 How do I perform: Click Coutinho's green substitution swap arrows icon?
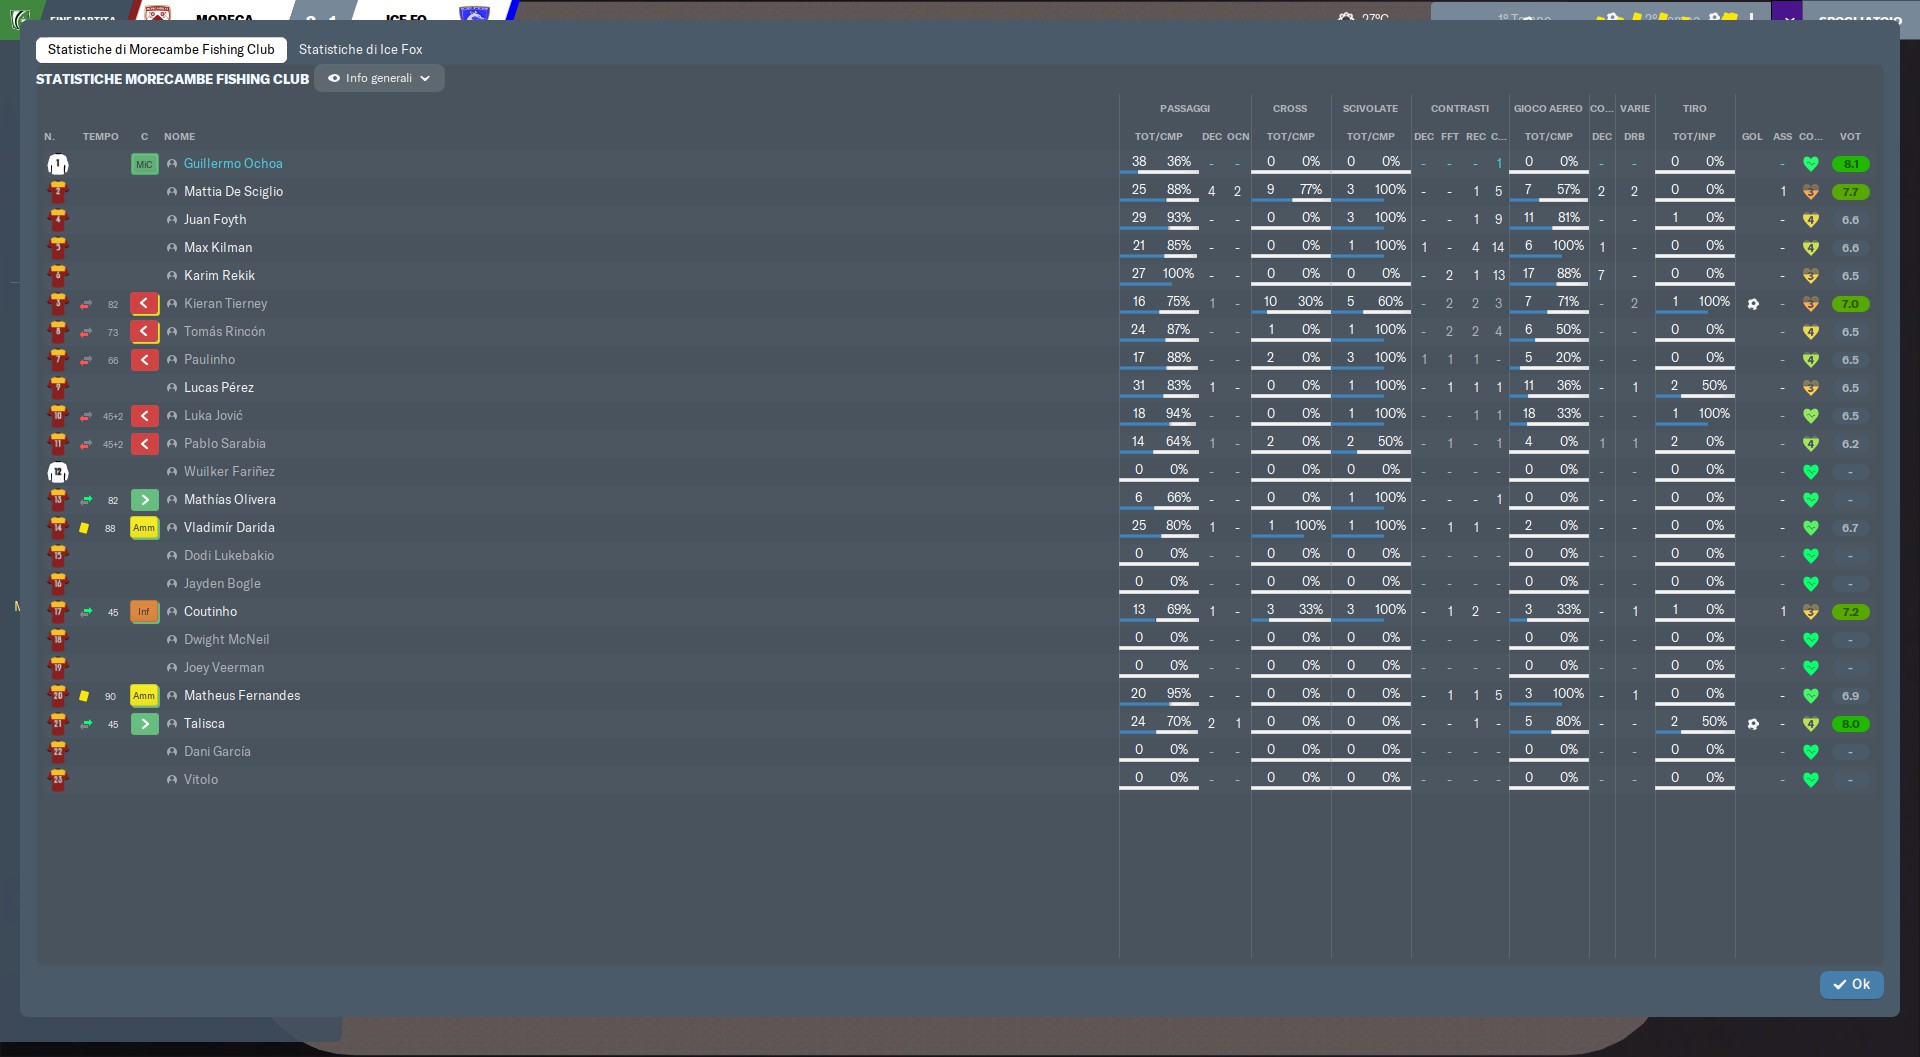click(86, 612)
